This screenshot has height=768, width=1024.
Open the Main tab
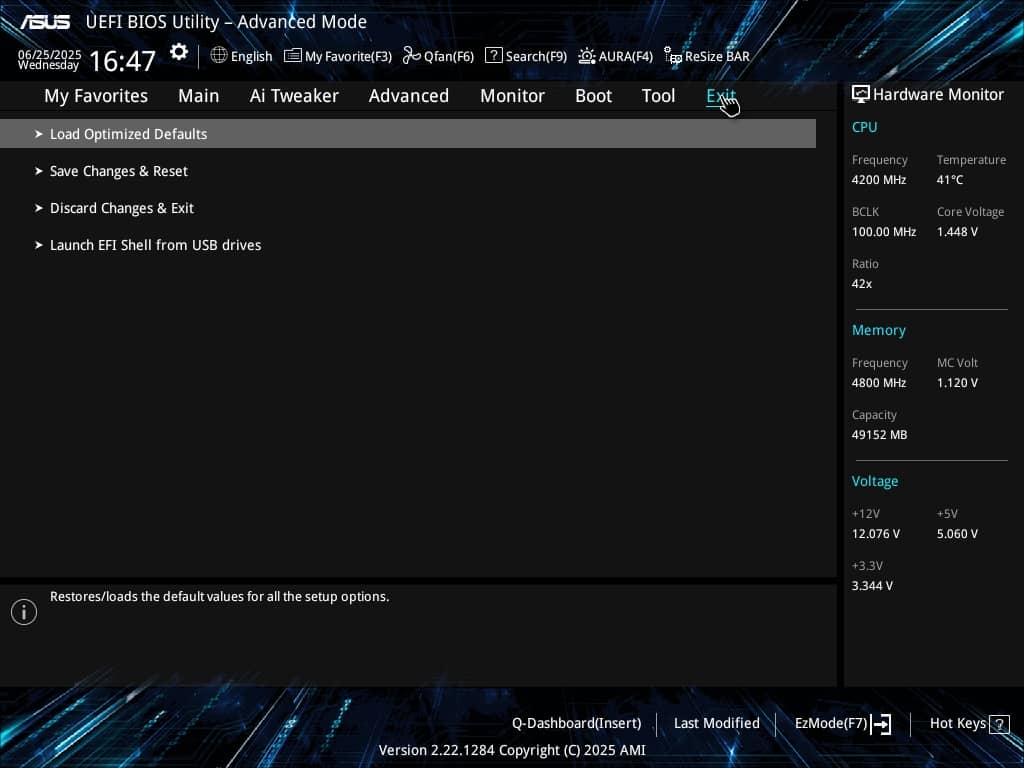tap(199, 96)
